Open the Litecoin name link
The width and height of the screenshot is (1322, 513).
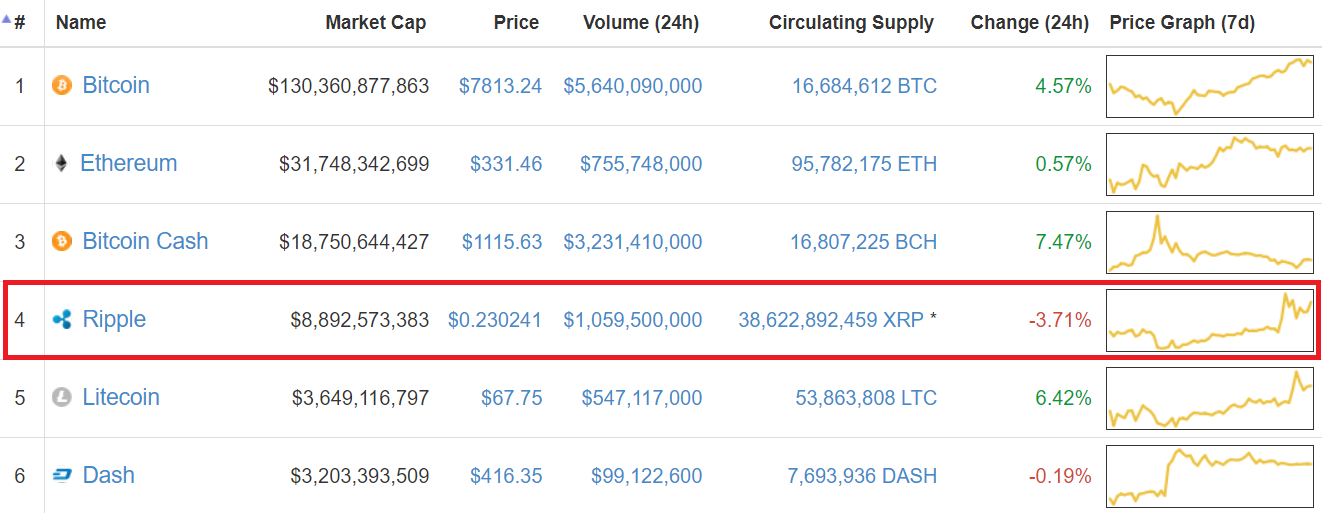[121, 398]
